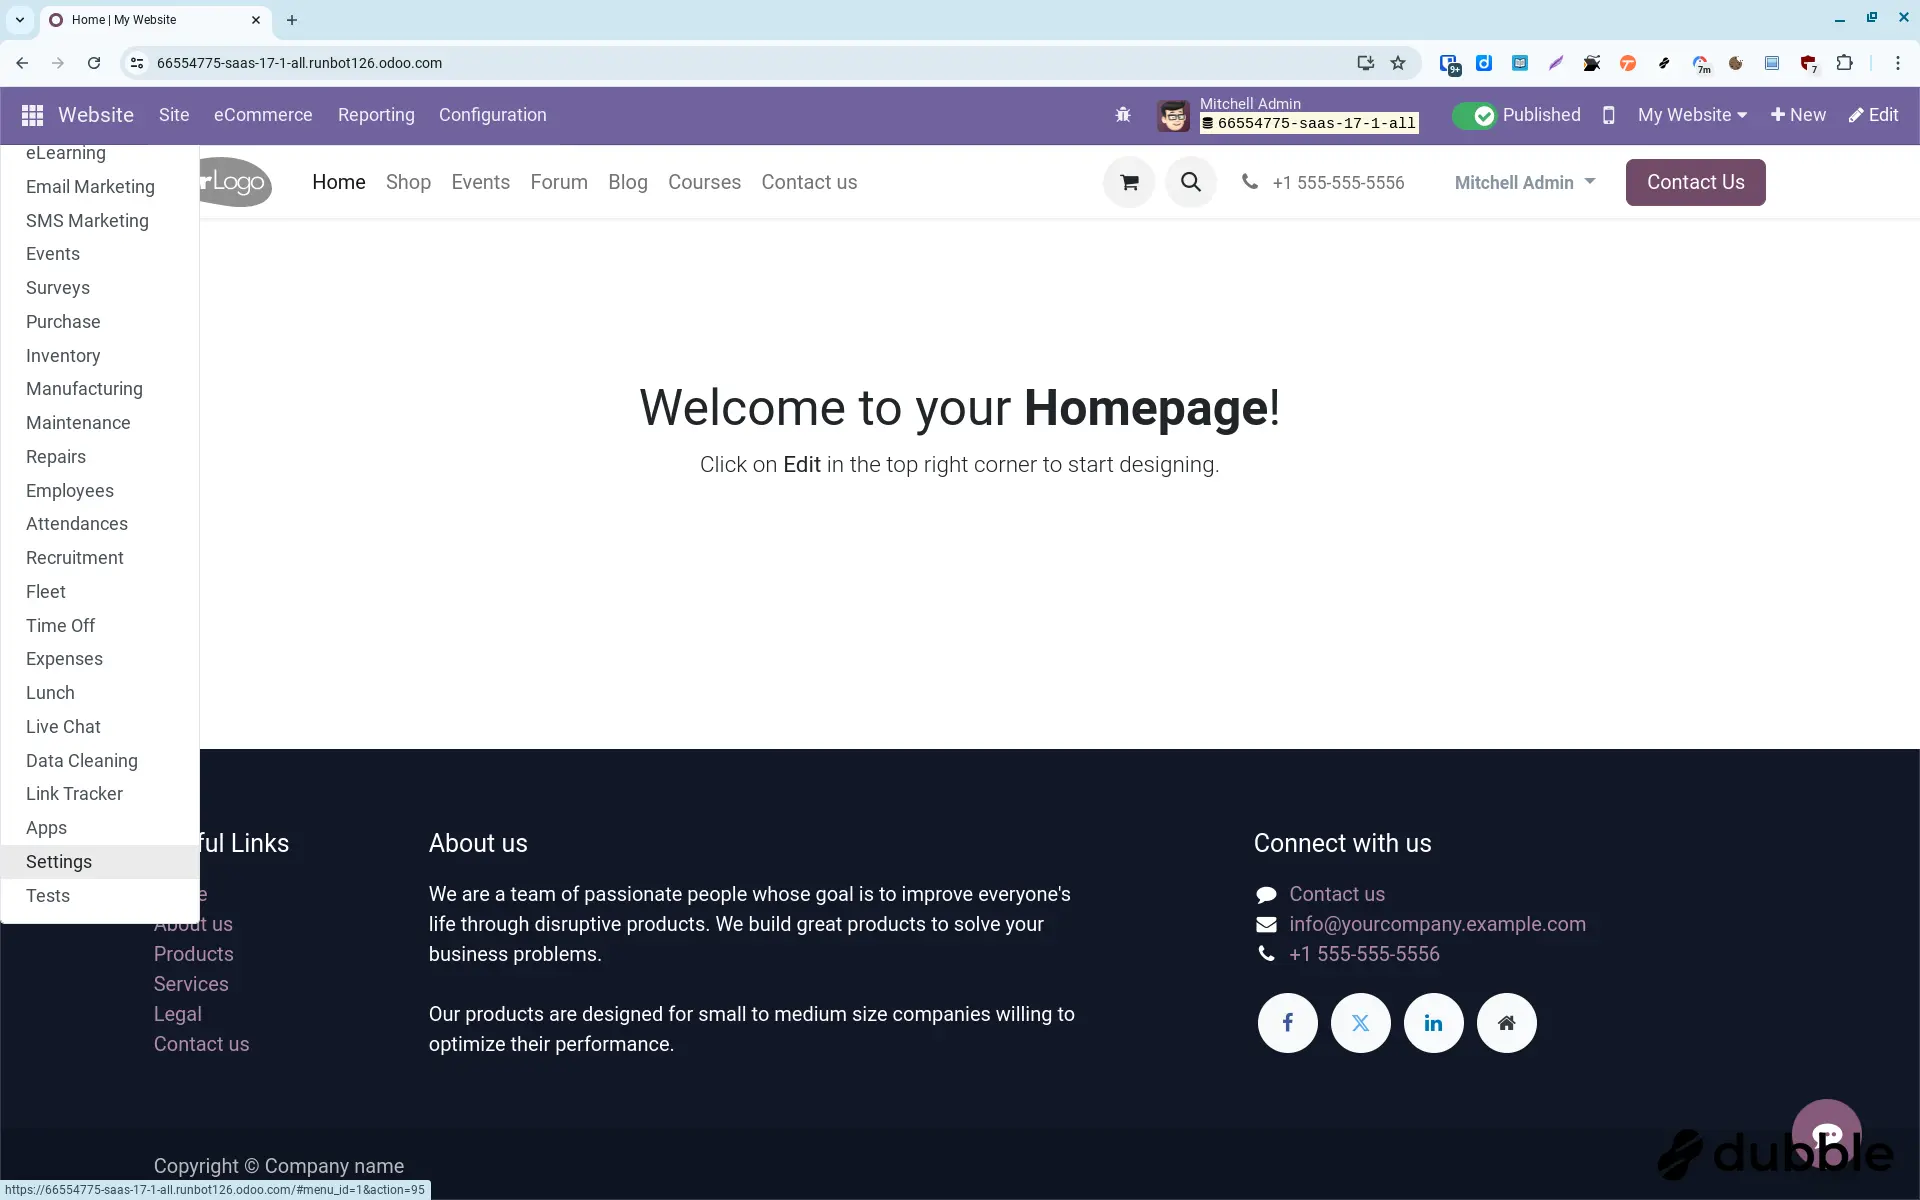Toggle the Published switch

(x=1474, y=116)
